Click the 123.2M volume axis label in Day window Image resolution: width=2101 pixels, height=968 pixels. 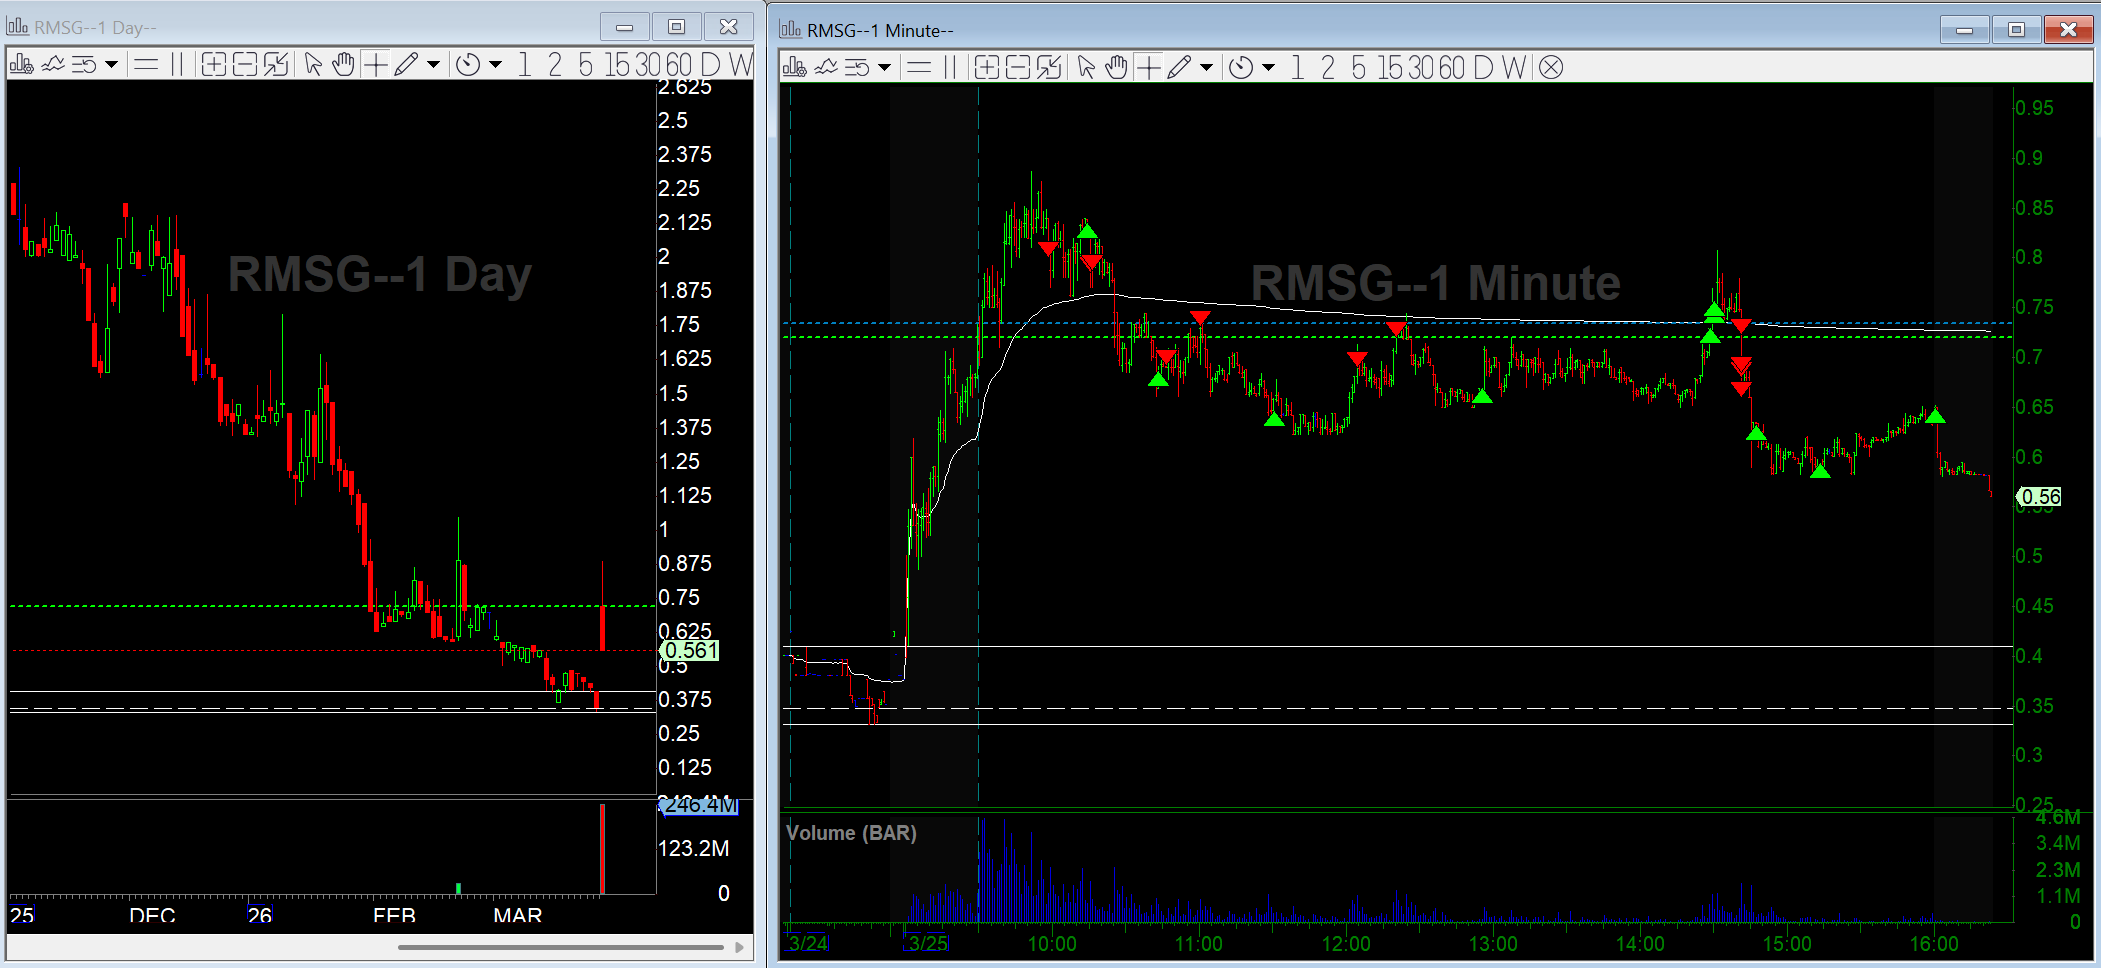[693, 848]
